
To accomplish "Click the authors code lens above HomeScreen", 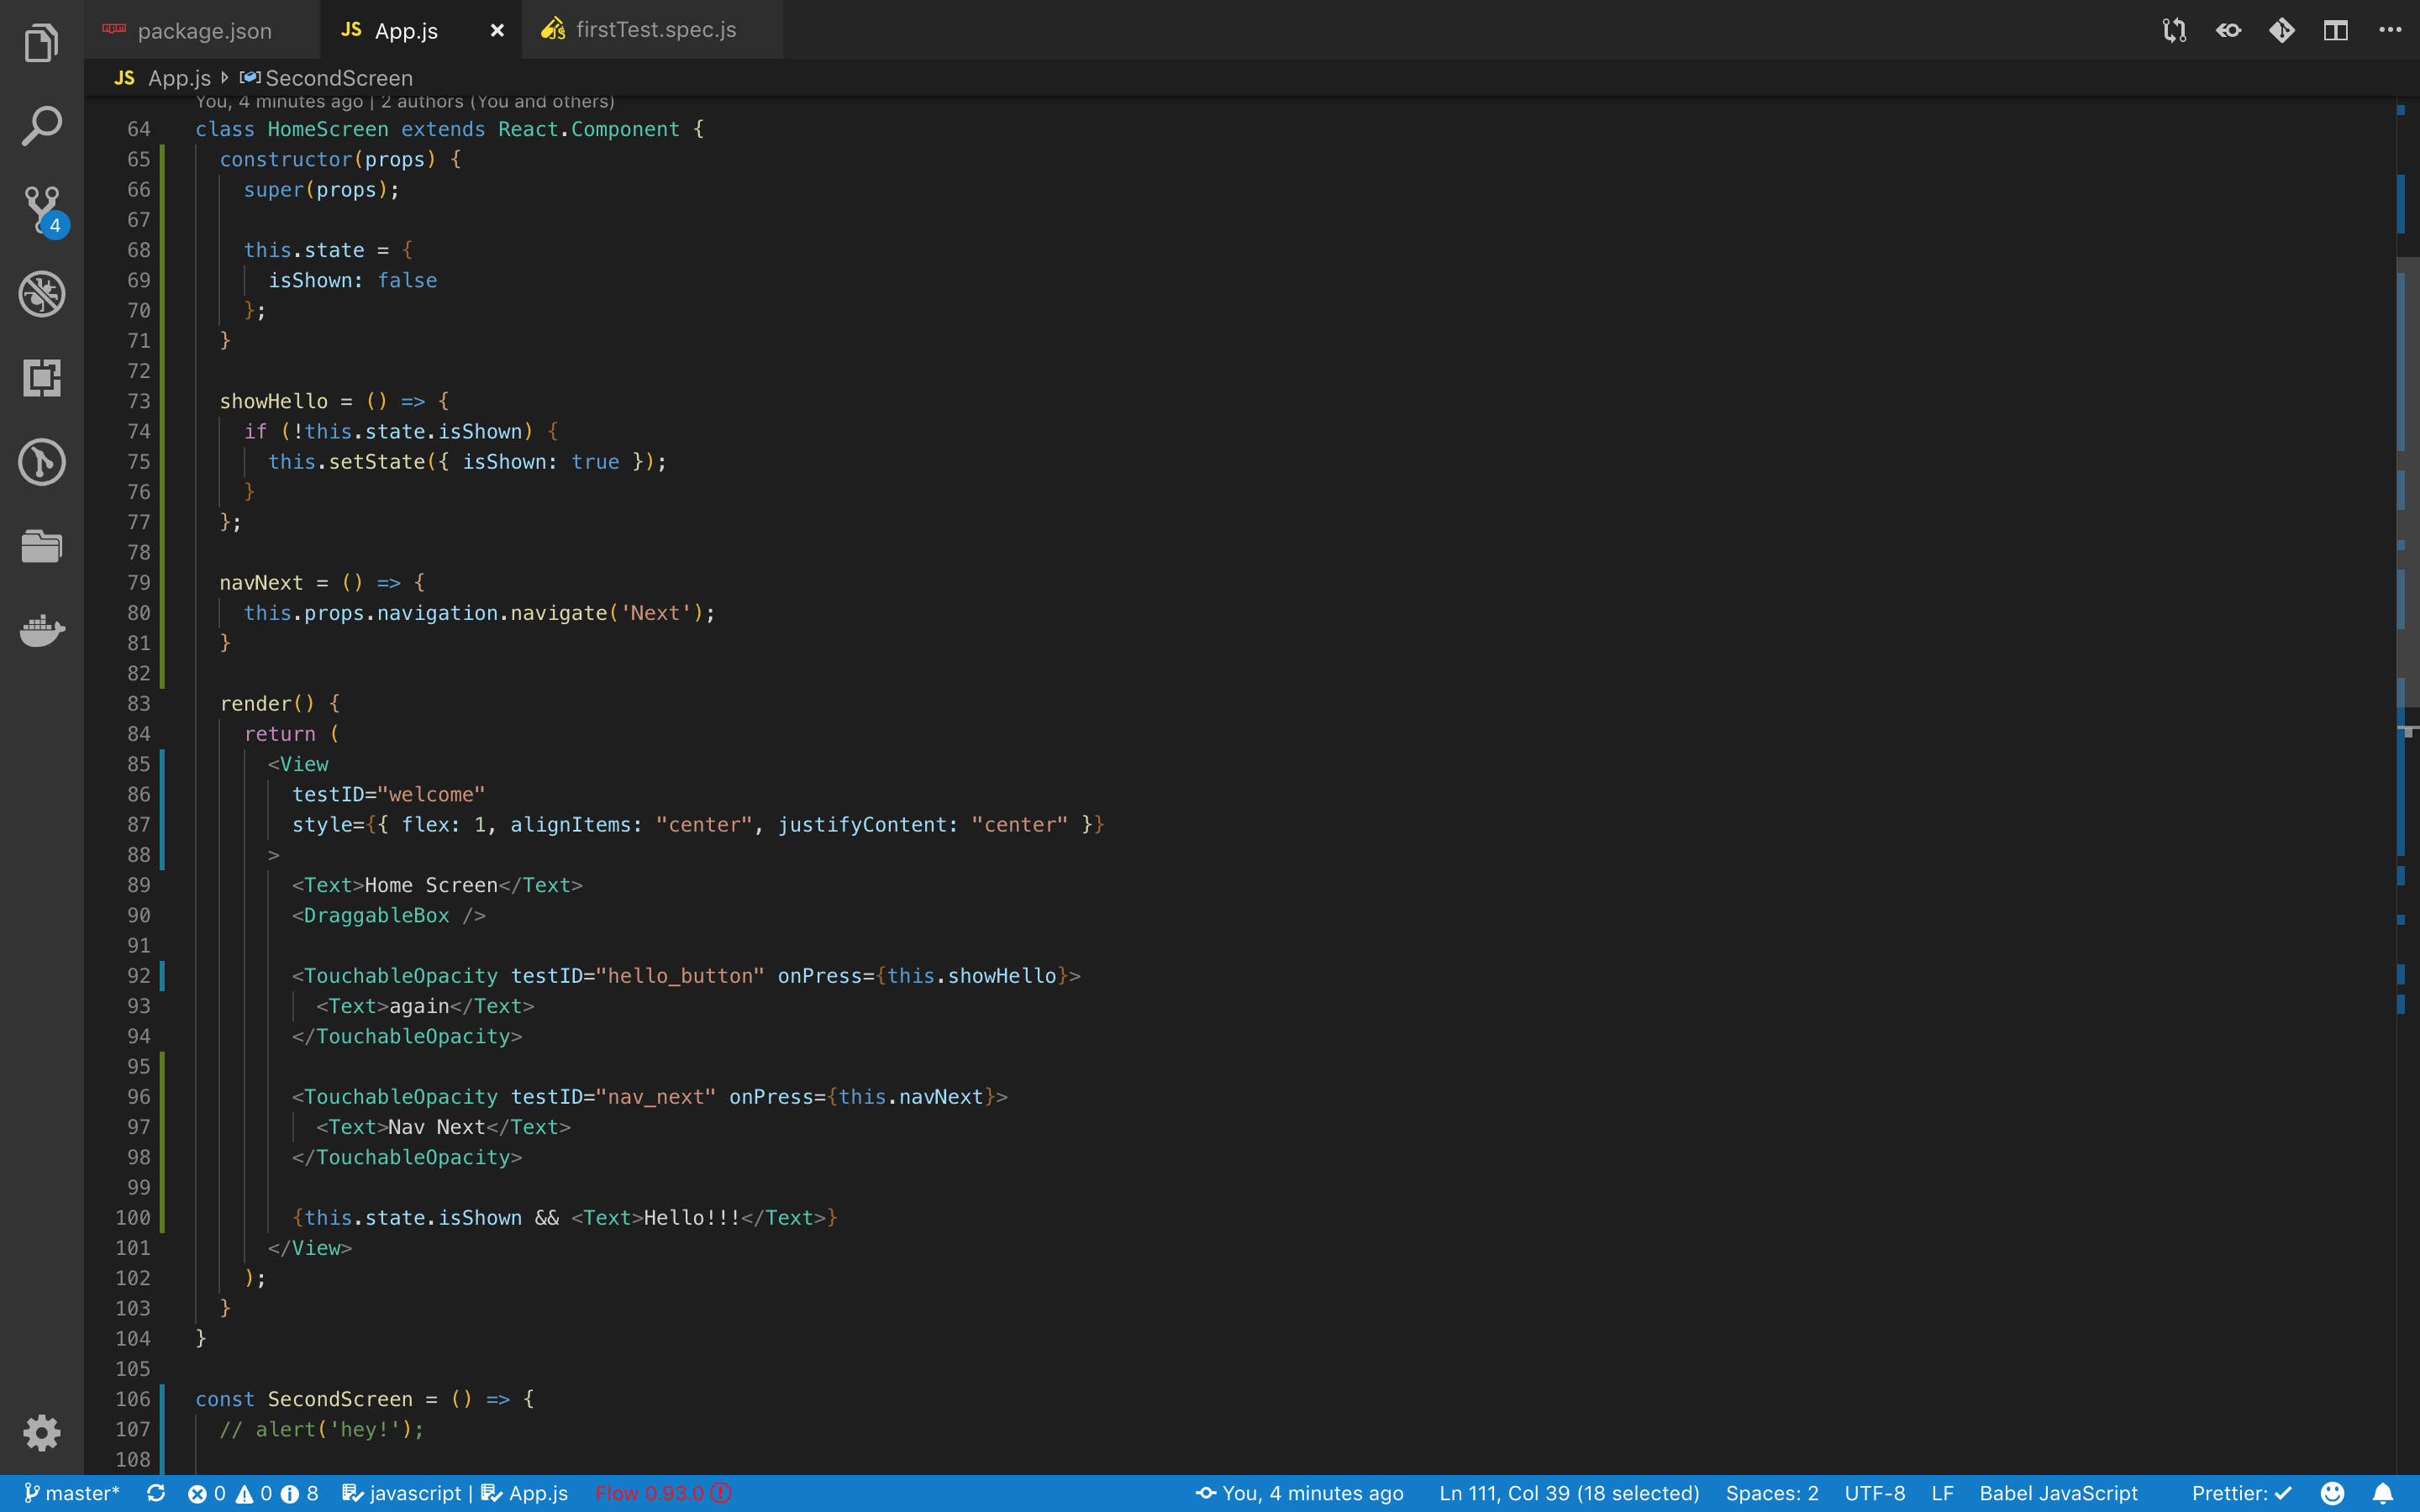I will click(405, 101).
